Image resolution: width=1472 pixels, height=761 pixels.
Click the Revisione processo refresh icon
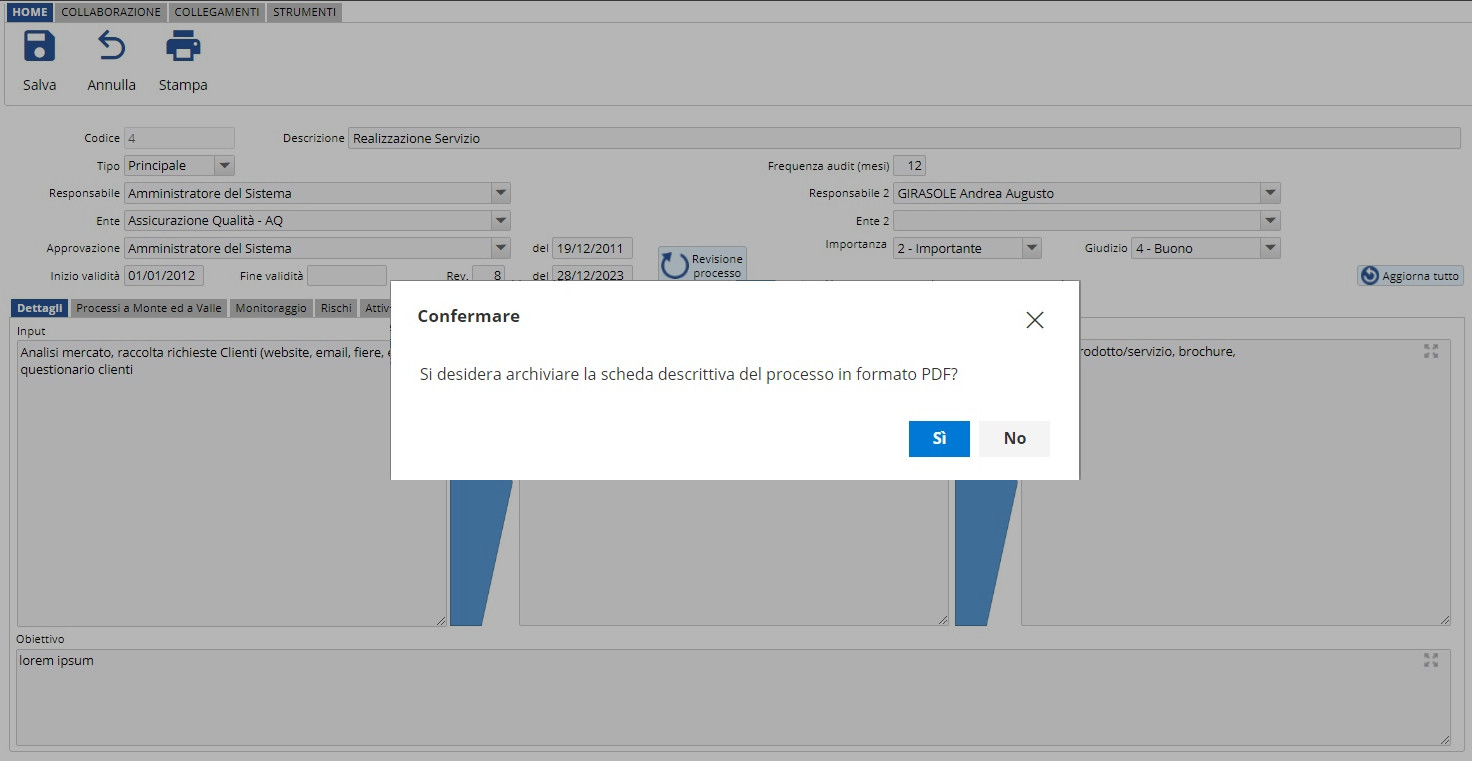pos(675,266)
